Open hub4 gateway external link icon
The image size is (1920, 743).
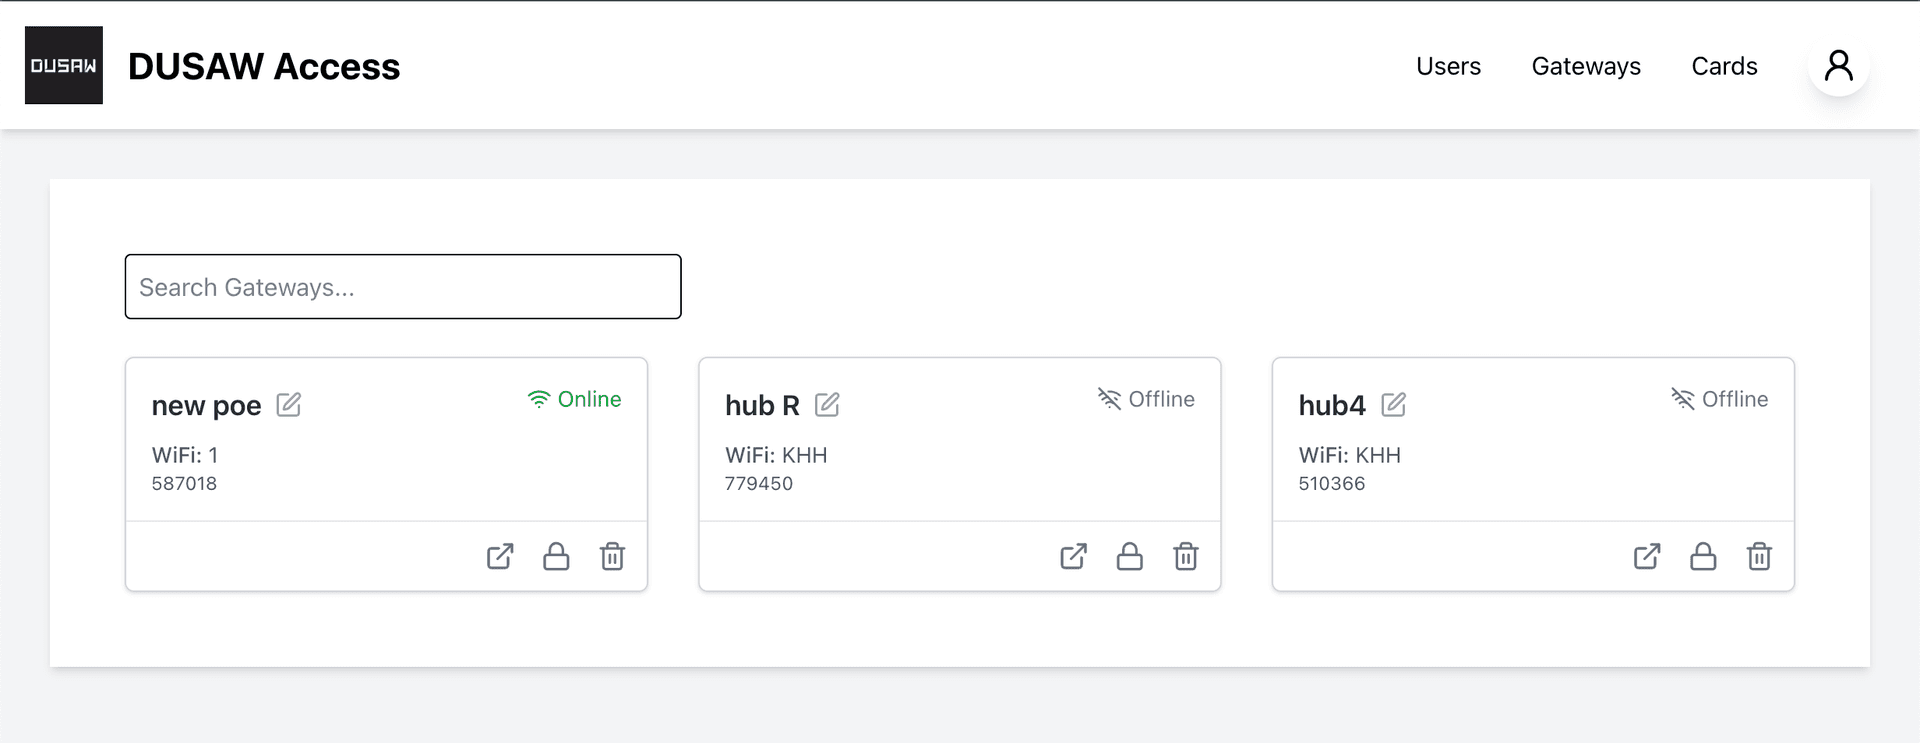[x=1646, y=557]
